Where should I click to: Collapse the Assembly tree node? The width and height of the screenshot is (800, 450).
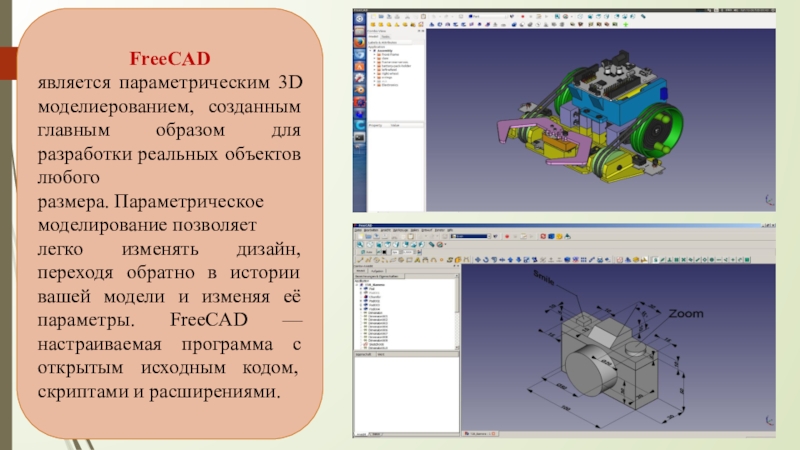click(x=370, y=51)
